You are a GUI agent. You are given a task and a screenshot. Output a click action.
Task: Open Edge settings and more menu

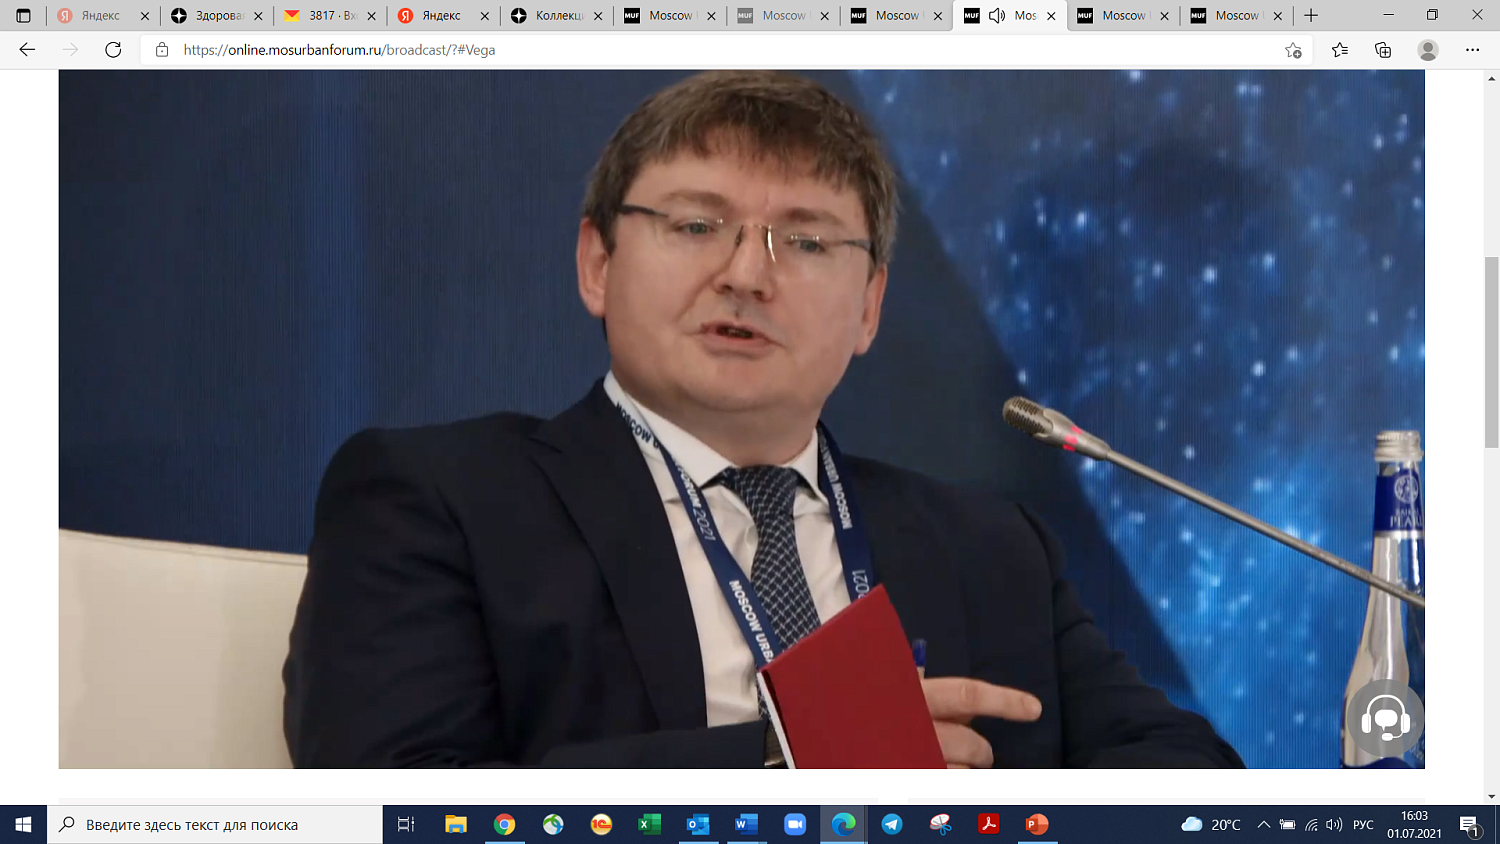[1472, 50]
